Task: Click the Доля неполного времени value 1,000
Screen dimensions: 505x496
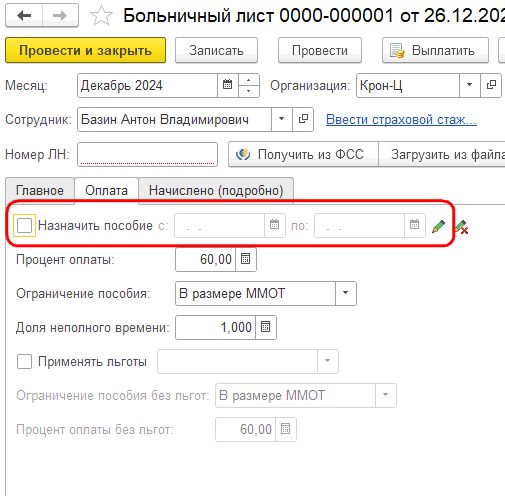Action: click(x=216, y=327)
